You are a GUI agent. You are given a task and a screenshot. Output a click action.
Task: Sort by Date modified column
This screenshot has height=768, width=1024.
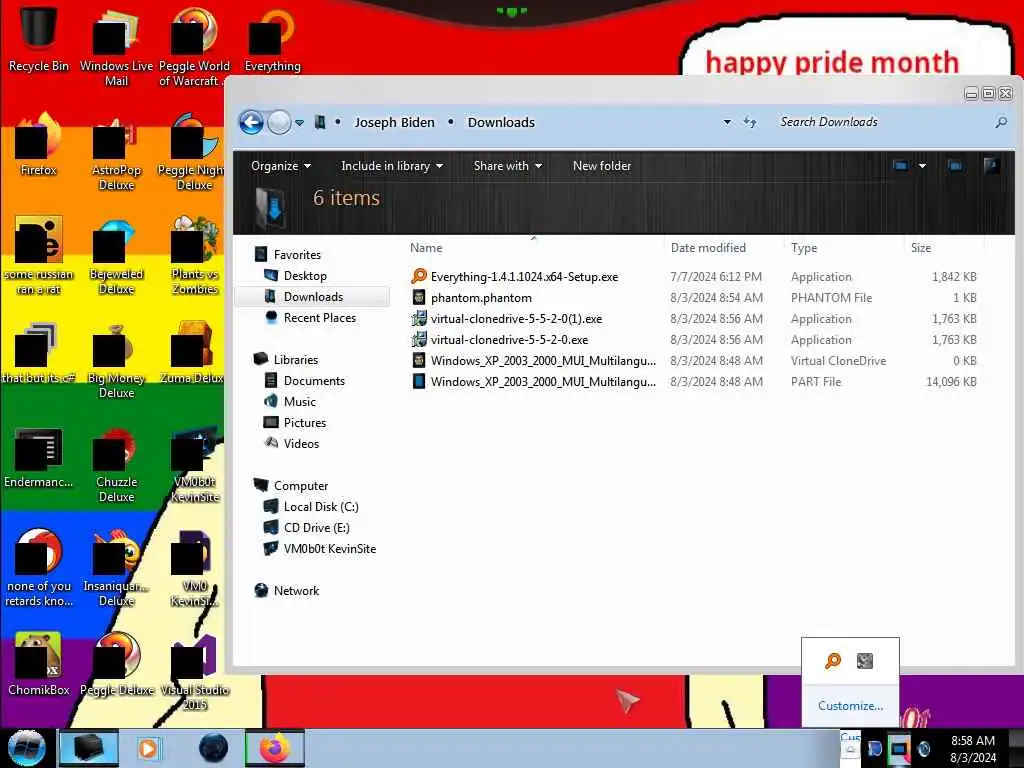tap(708, 248)
